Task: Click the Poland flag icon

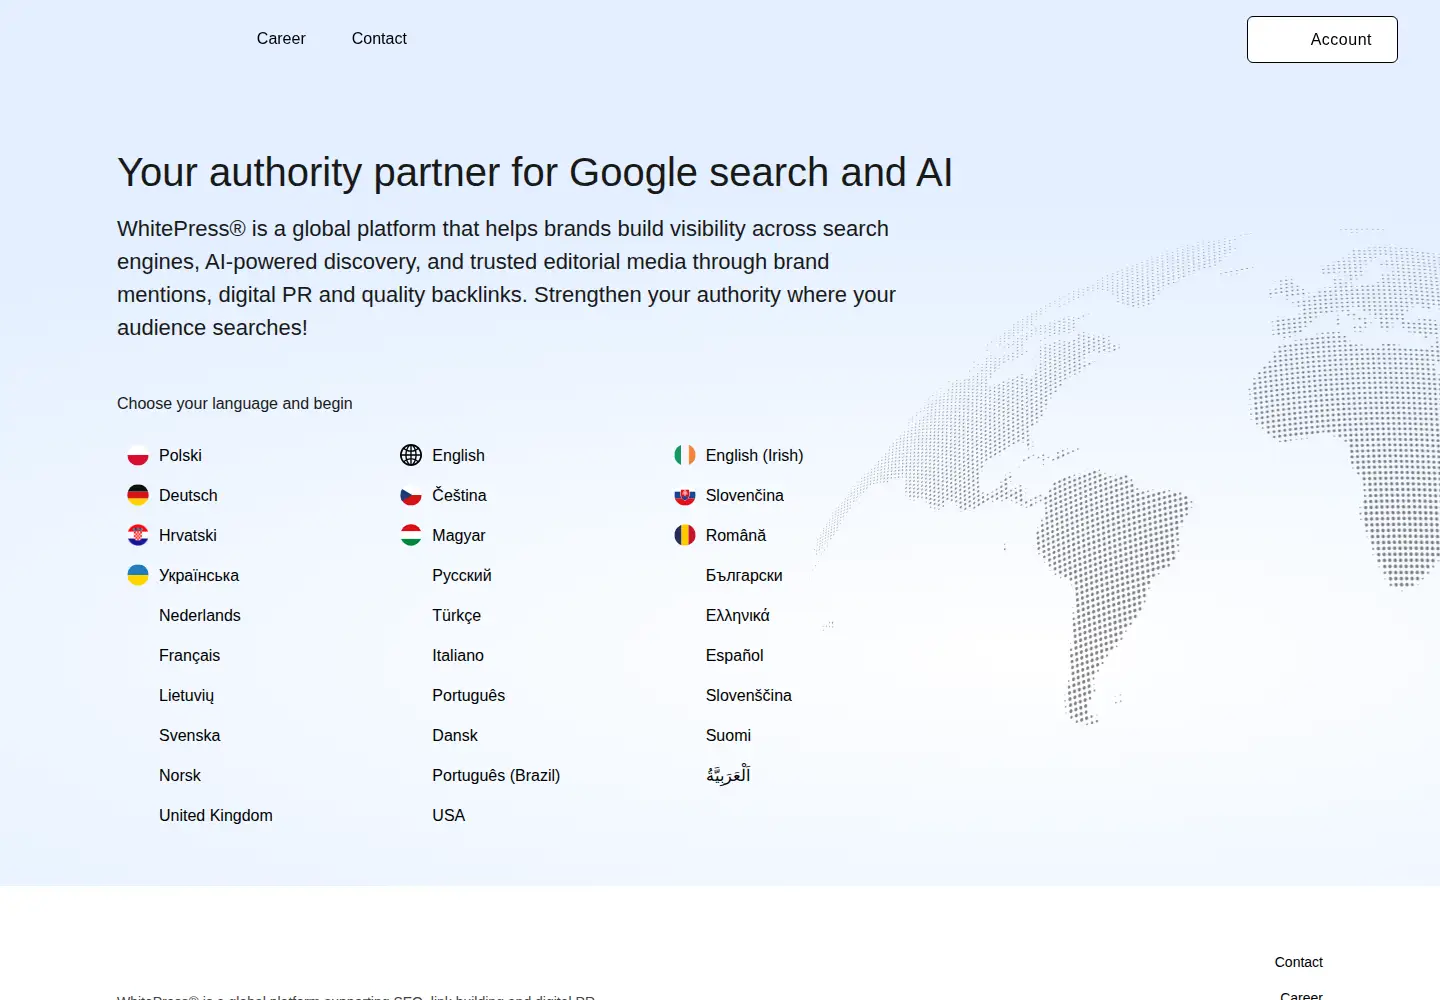Action: click(x=138, y=455)
